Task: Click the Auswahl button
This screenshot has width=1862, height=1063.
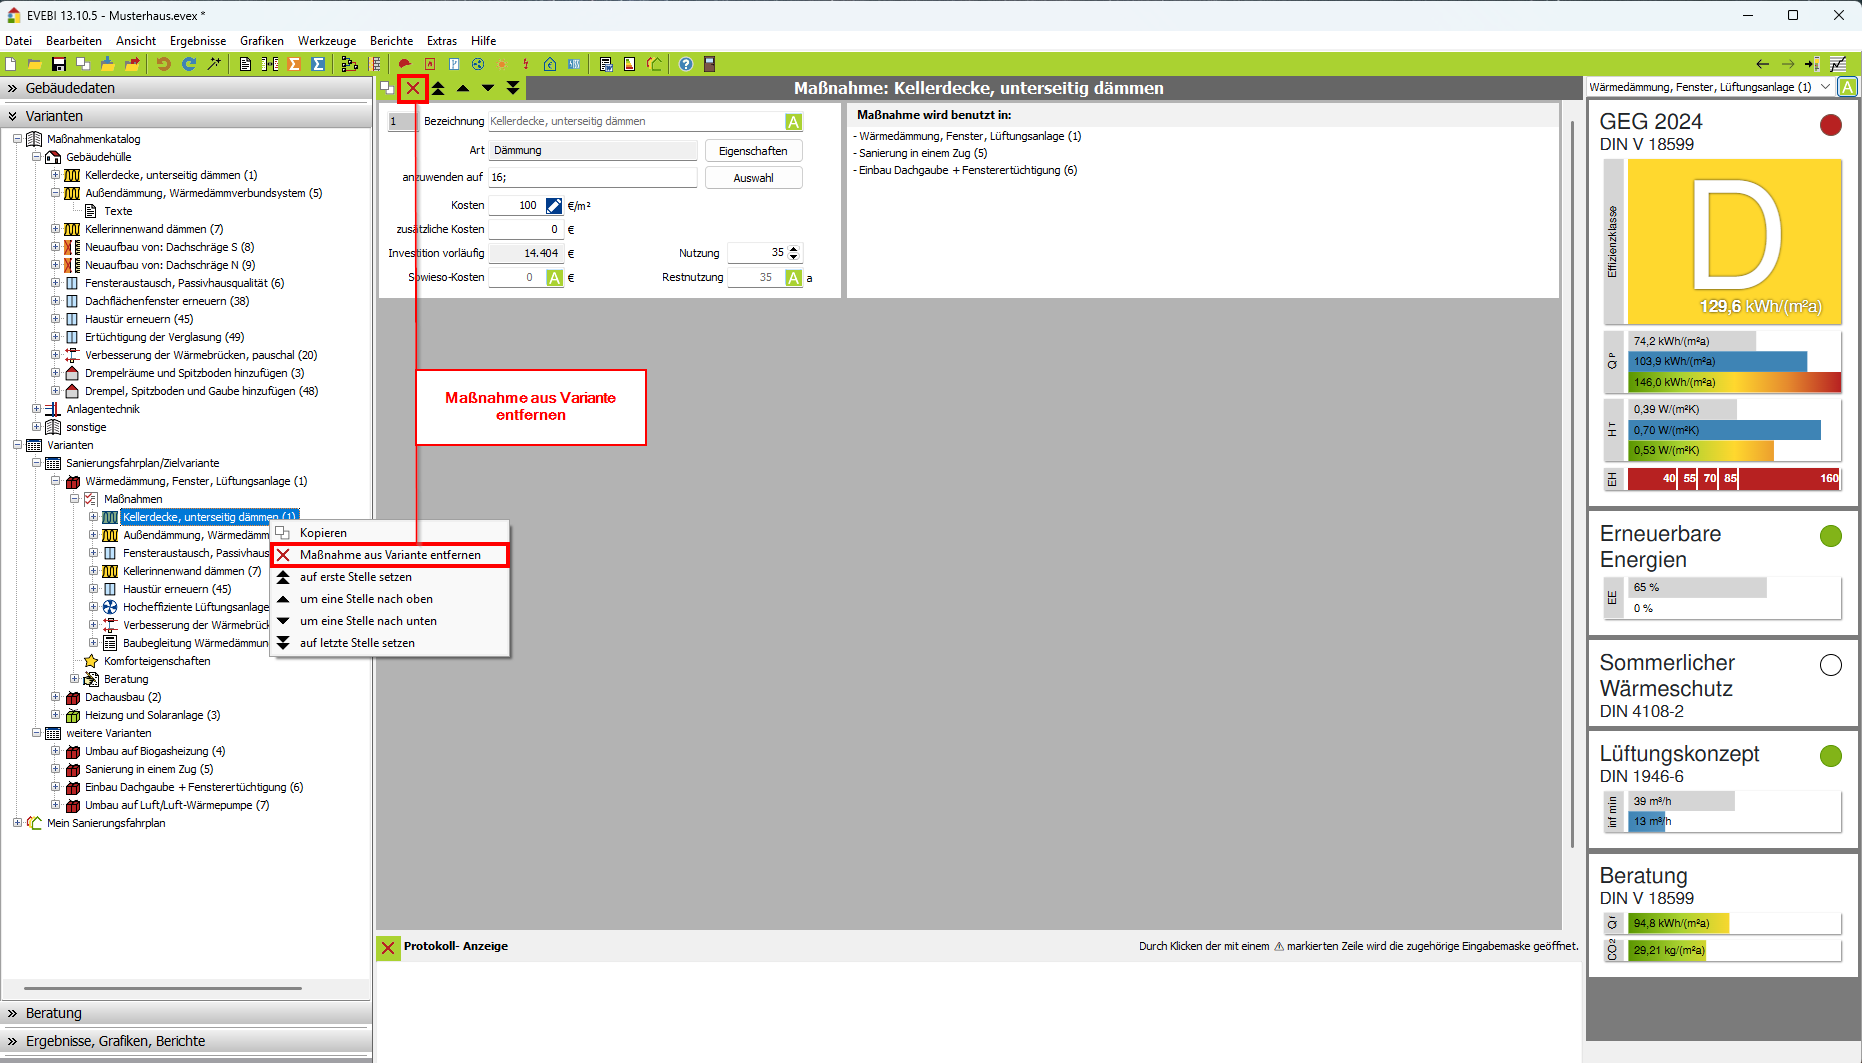Action: point(753,178)
